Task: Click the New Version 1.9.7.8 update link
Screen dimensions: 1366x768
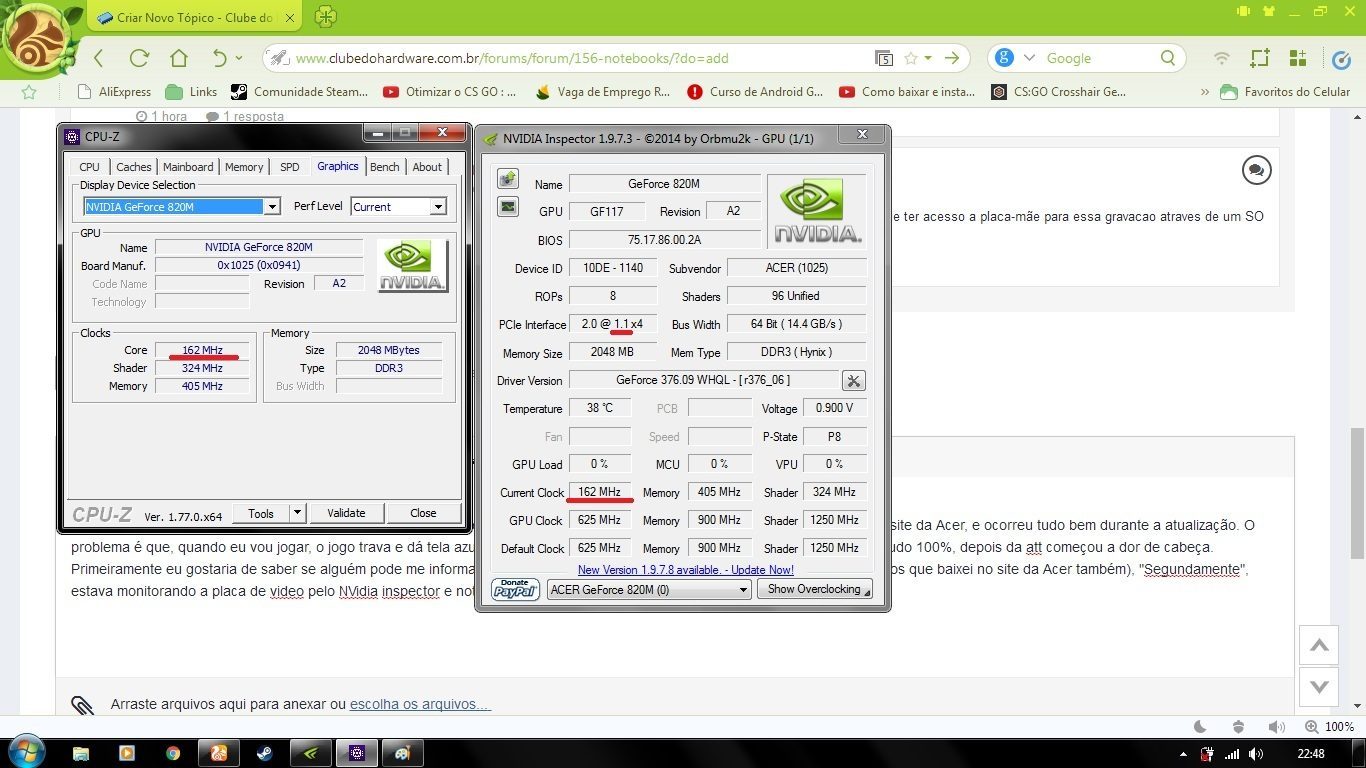Action: [x=686, y=570]
